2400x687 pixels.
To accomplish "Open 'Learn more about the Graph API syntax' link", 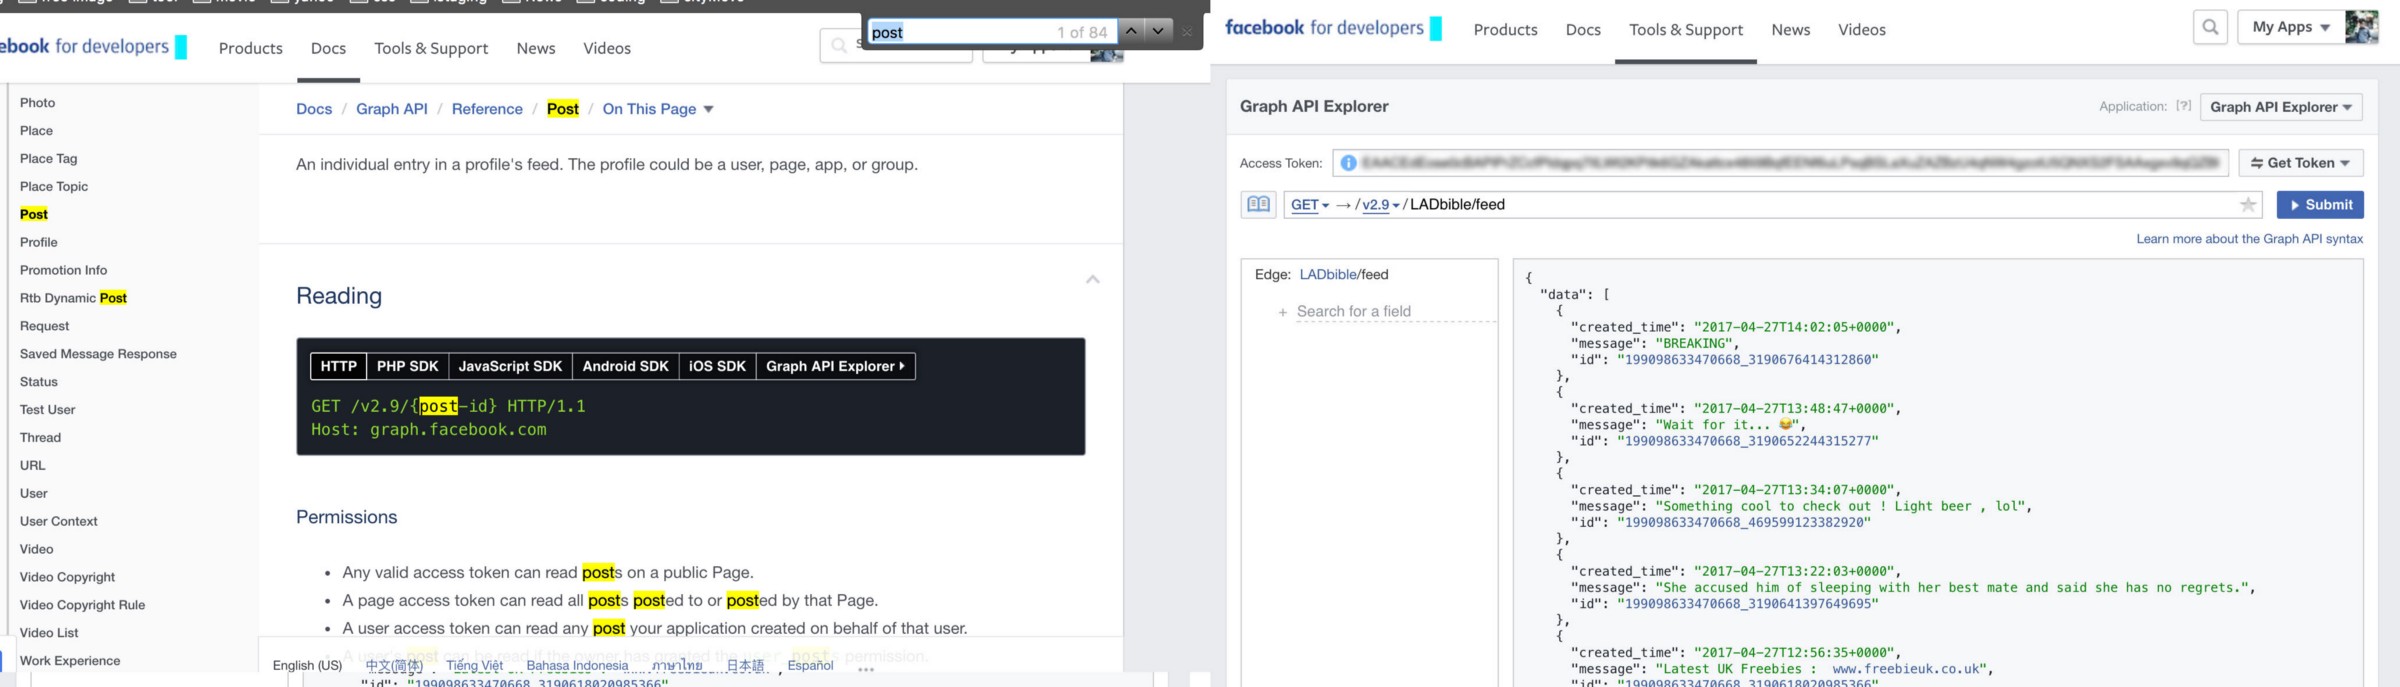I will tap(2250, 239).
